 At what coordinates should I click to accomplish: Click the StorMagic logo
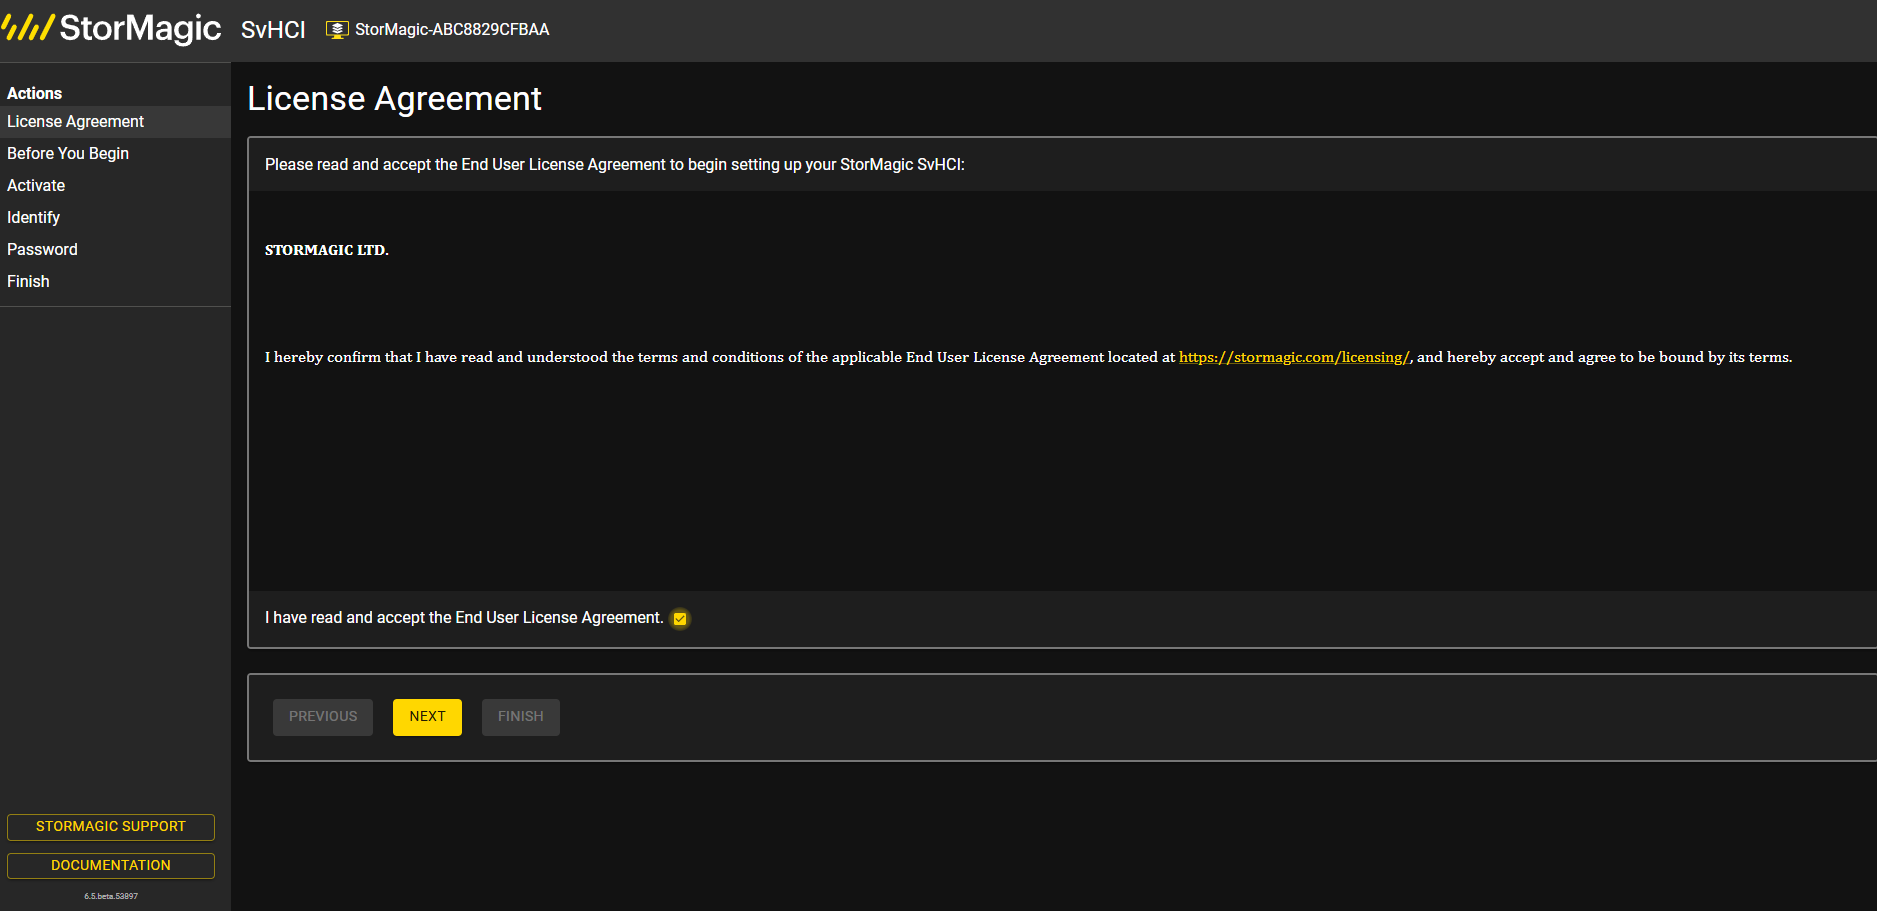[x=111, y=28]
